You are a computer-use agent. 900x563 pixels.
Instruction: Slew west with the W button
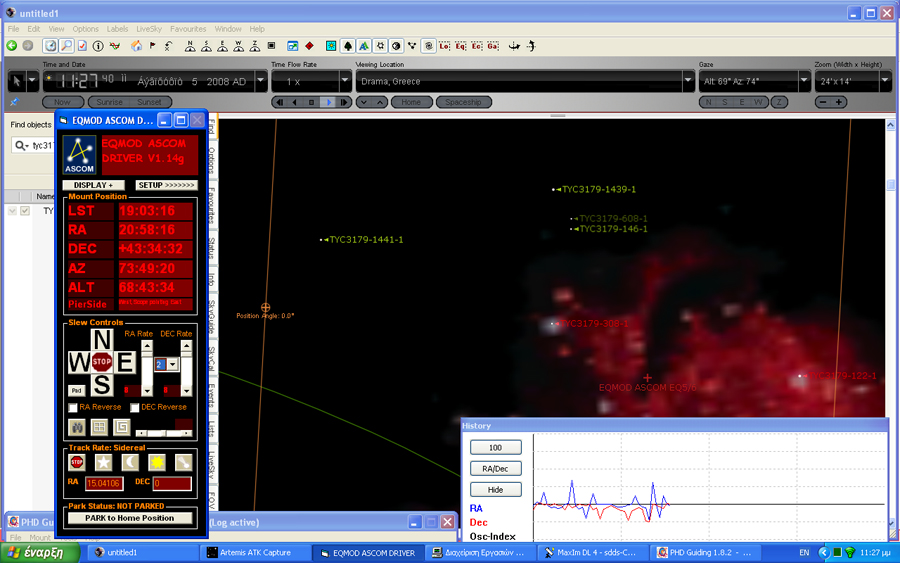click(x=79, y=362)
